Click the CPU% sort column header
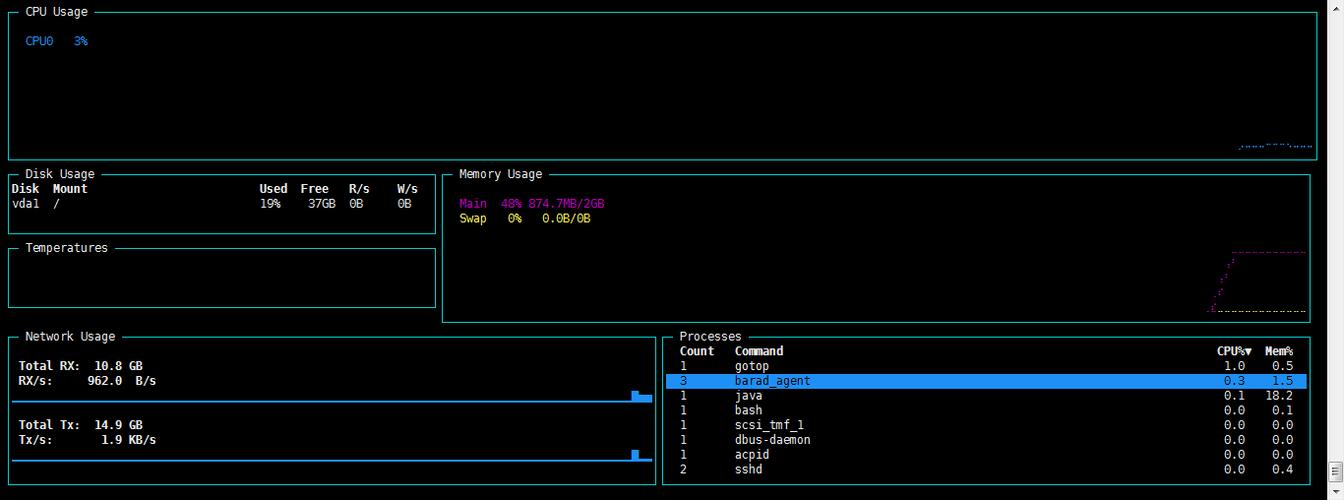The width and height of the screenshot is (1344, 500). click(x=1233, y=351)
